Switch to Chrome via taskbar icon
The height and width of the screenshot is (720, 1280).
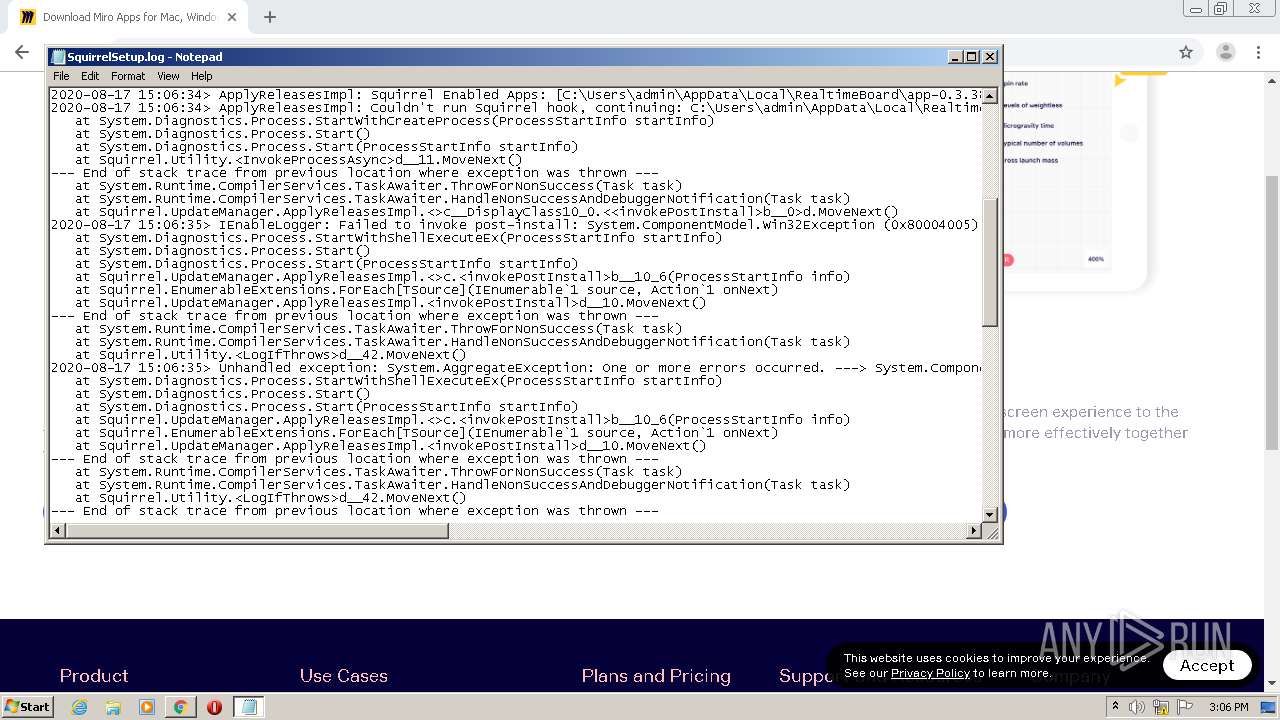tap(180, 707)
